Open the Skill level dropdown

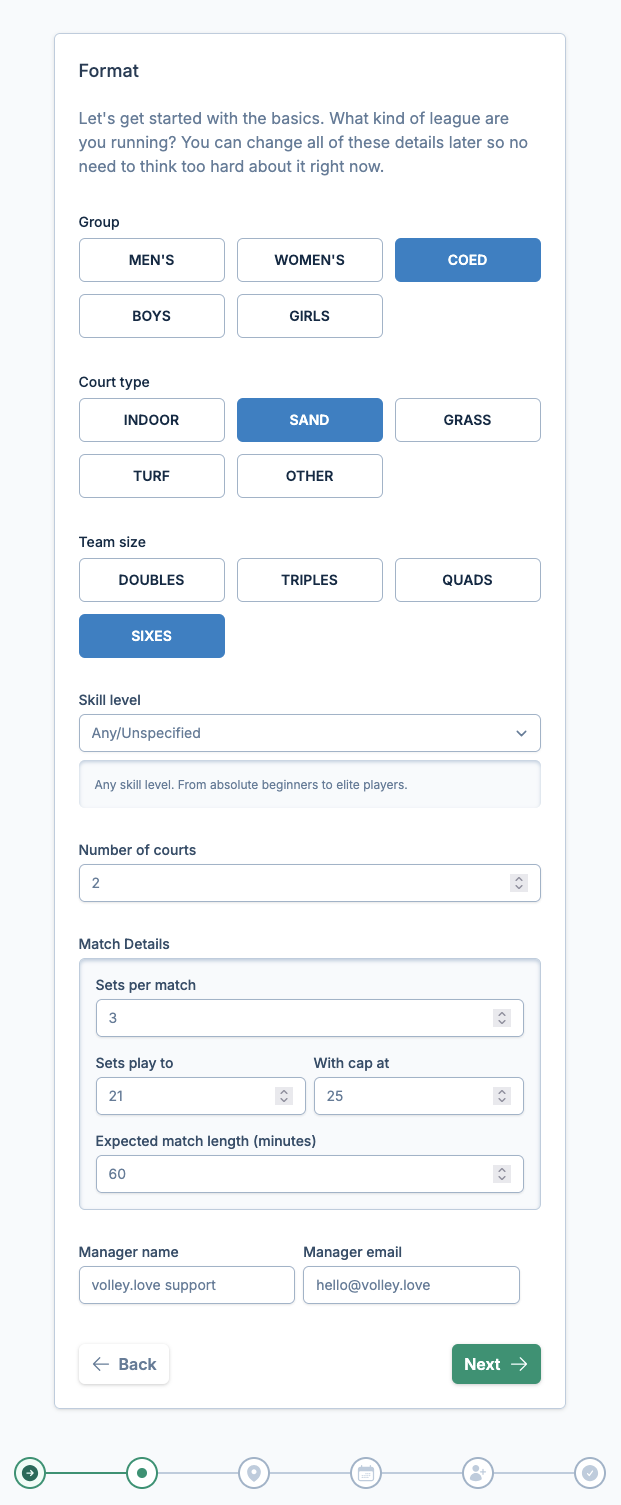click(309, 733)
